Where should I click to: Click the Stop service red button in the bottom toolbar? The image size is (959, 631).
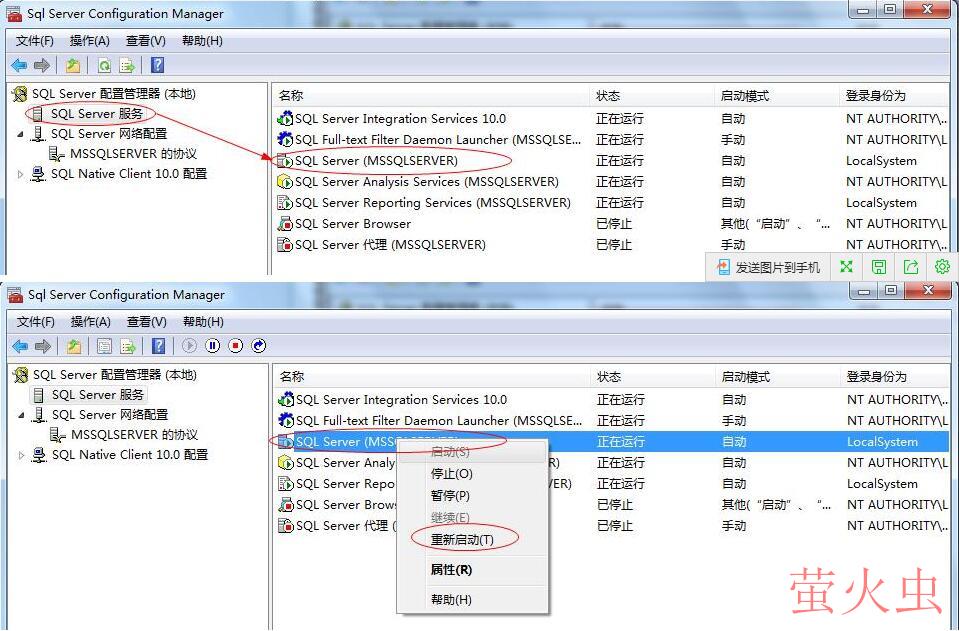pos(235,346)
